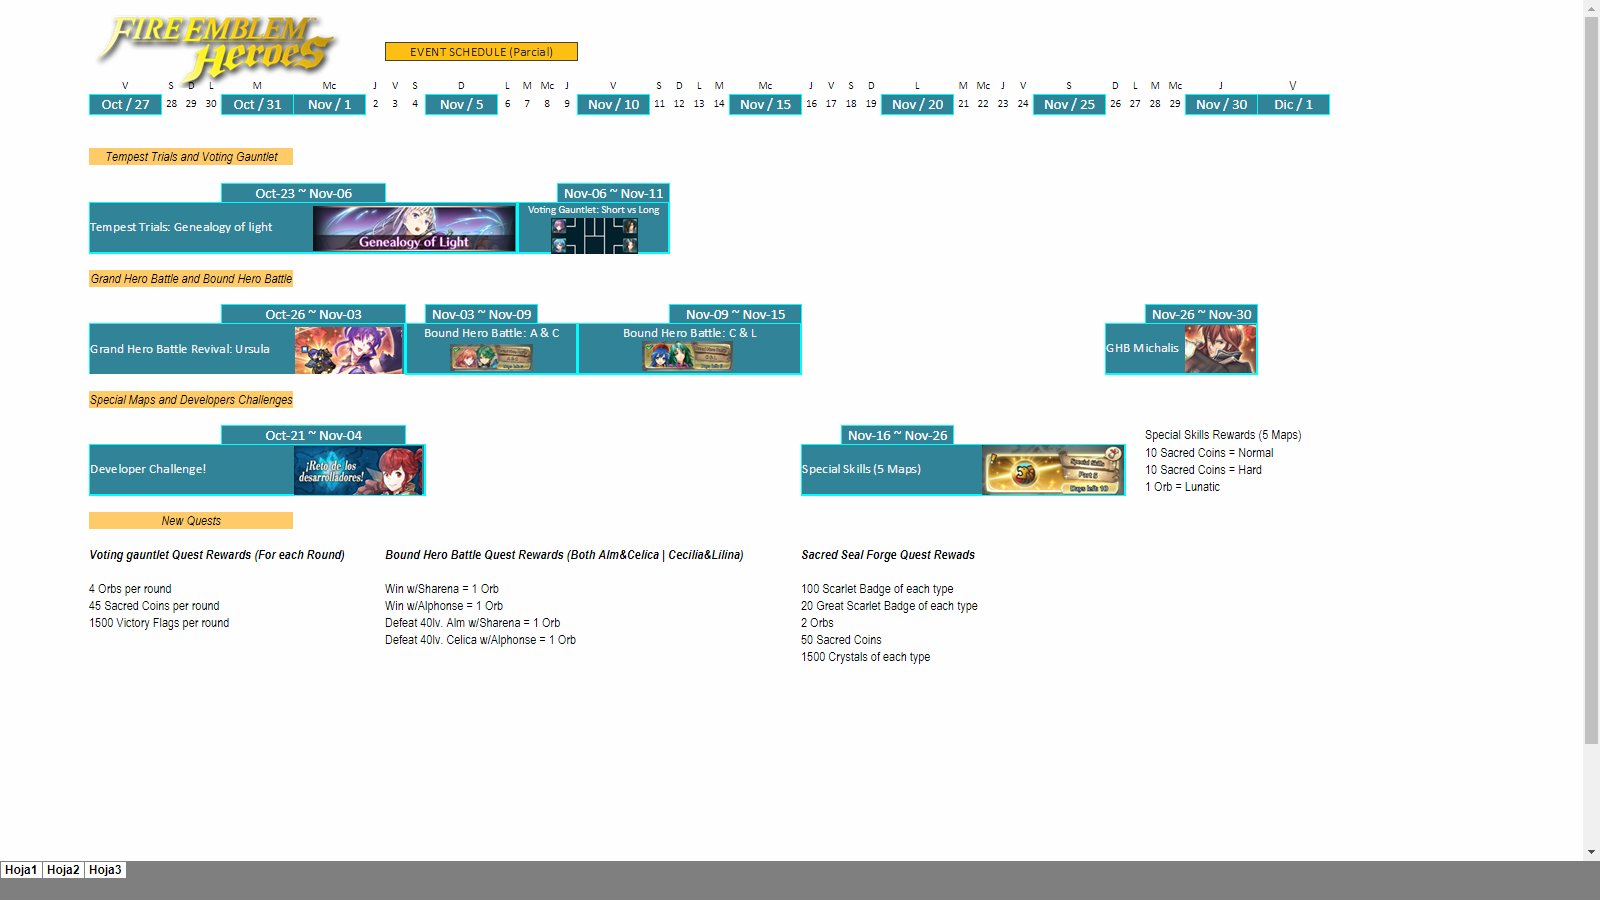The width and height of the screenshot is (1600, 900).
Task: Click the scrollbar up arrow
Action: [x=1591, y=8]
